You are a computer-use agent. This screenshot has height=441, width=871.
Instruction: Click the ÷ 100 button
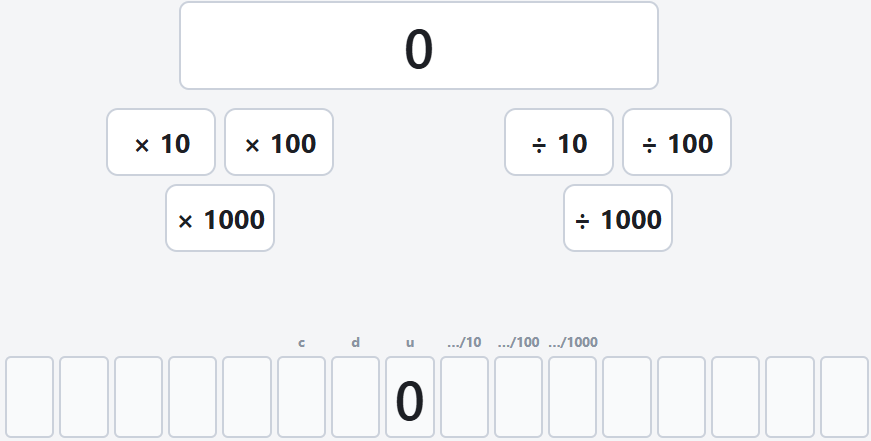click(677, 142)
